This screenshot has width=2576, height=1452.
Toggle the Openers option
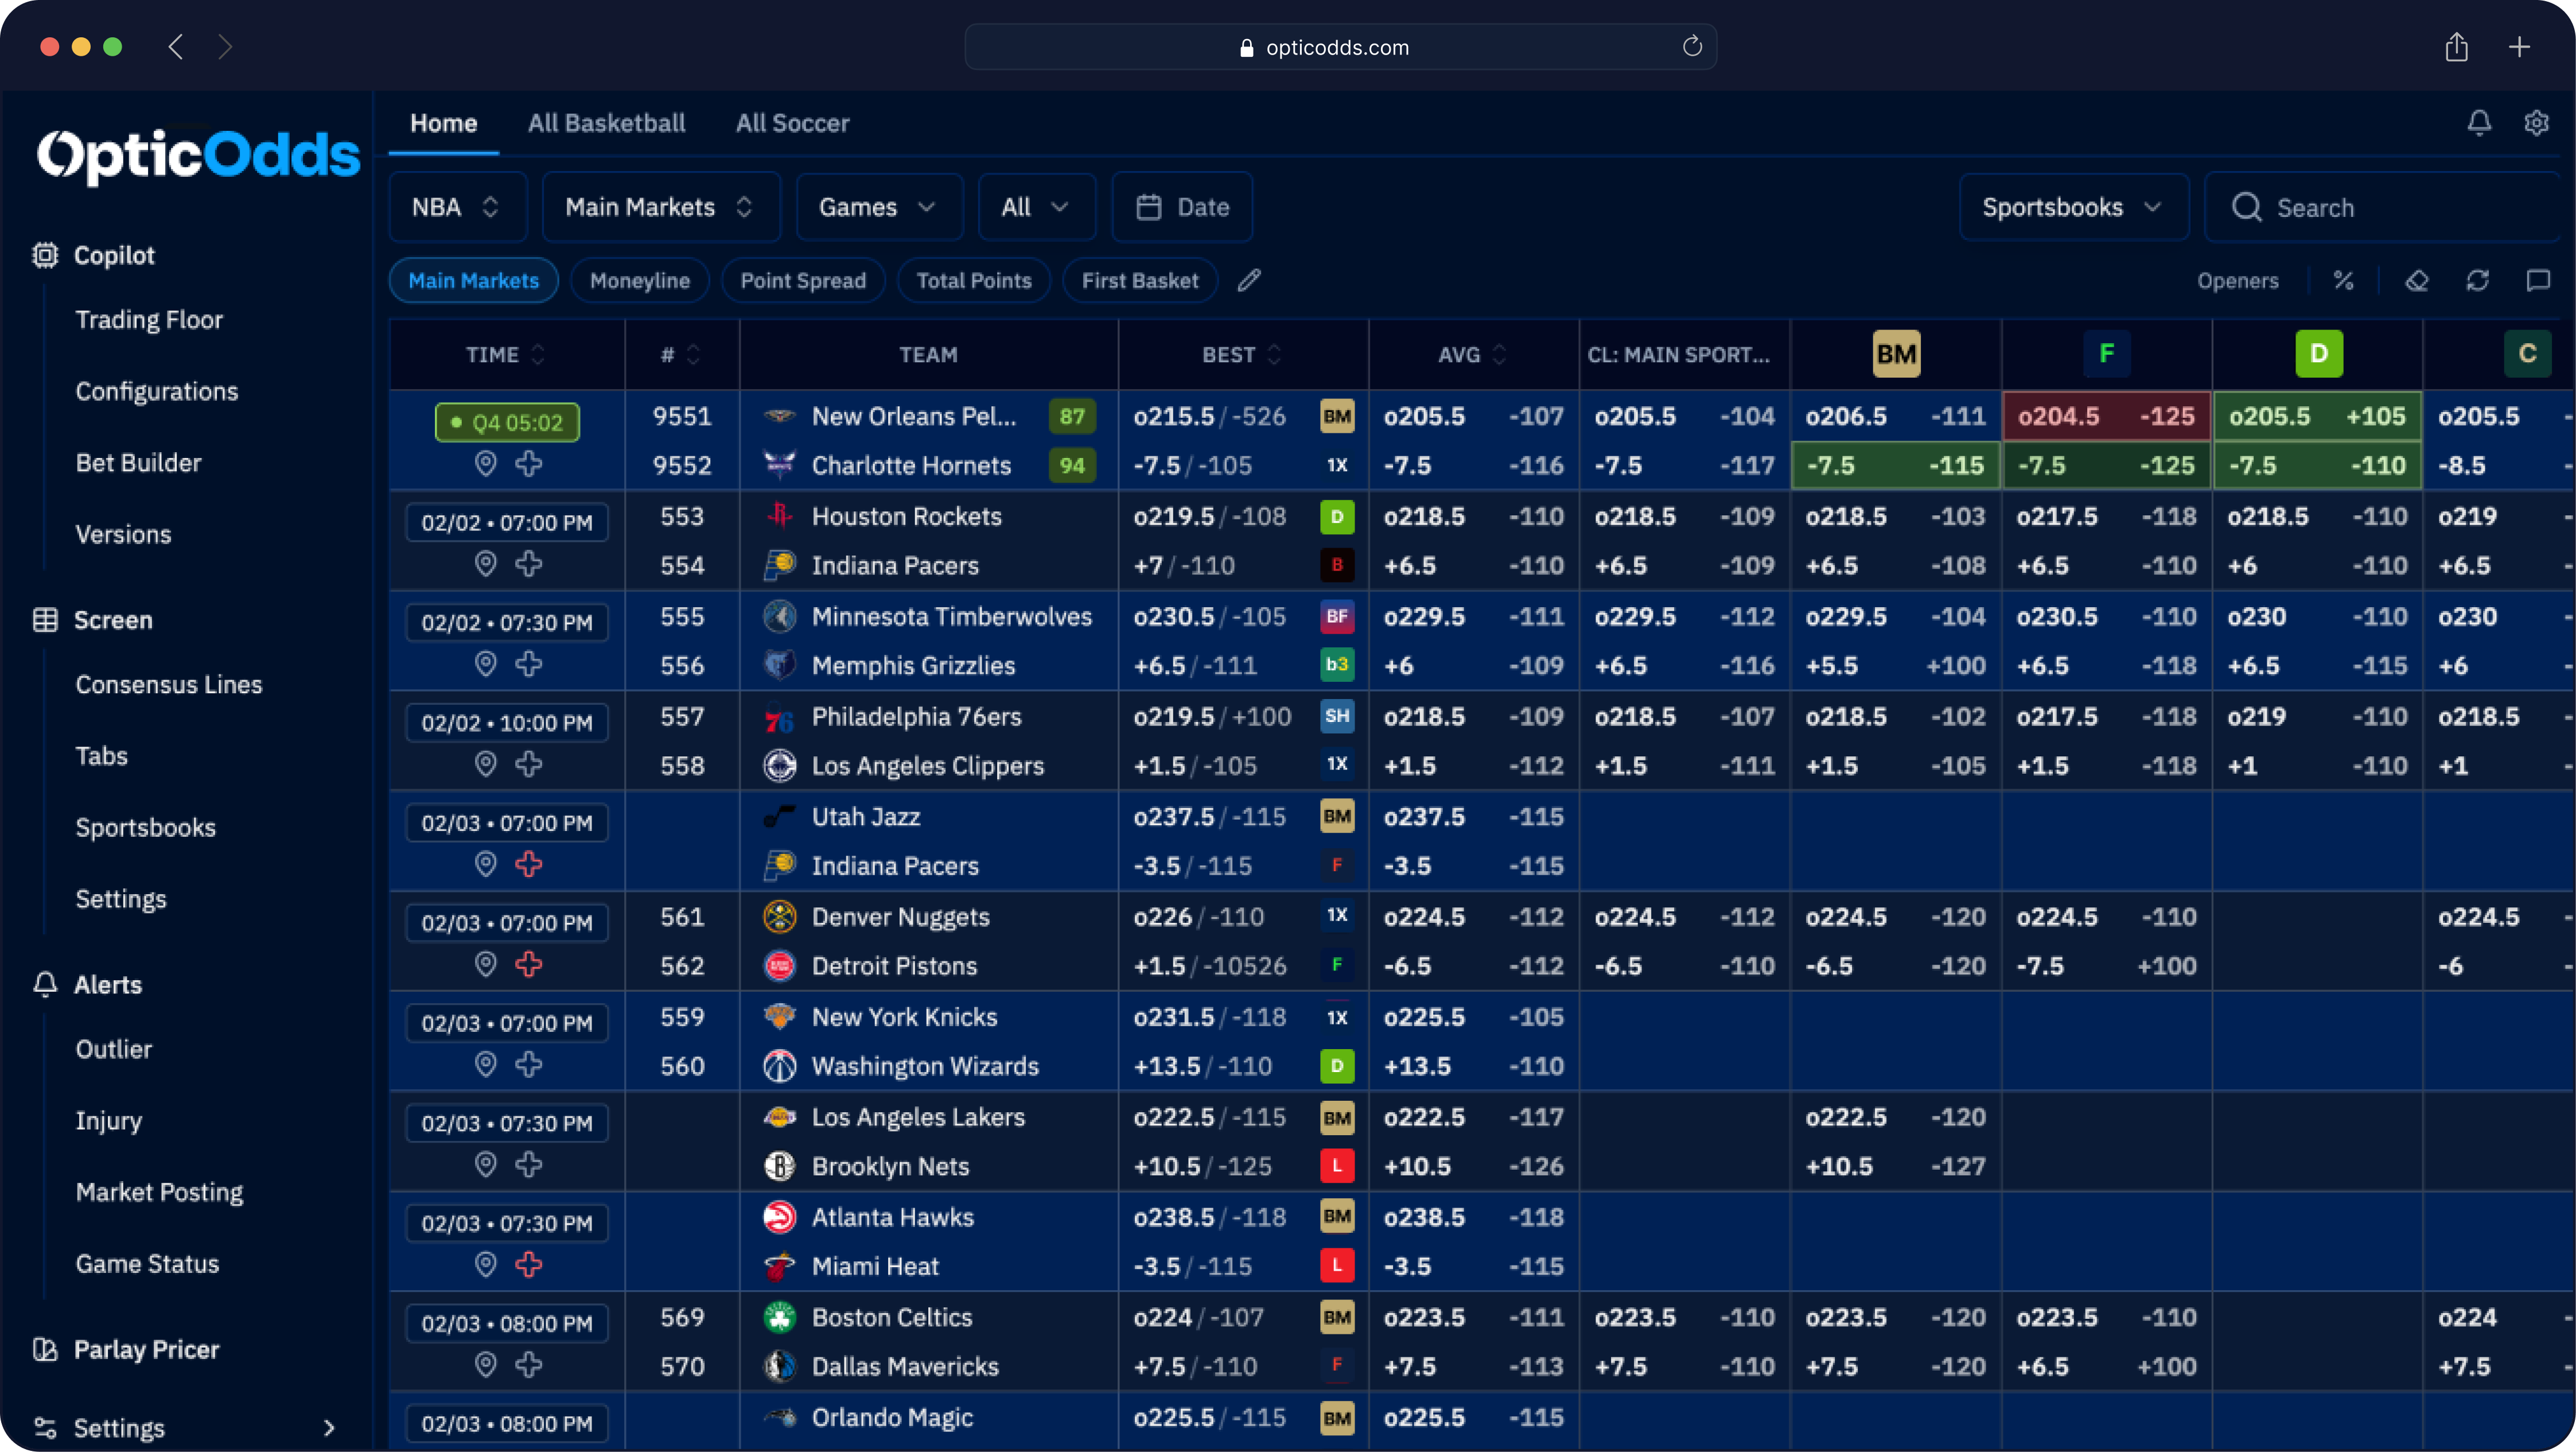coord(2238,281)
